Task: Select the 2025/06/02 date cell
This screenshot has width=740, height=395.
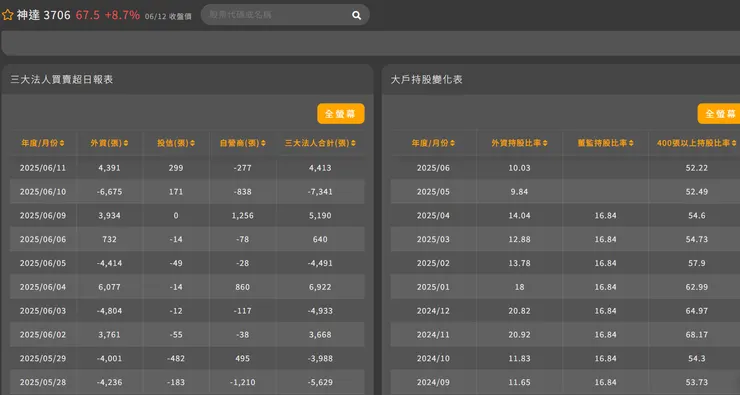Action: [43, 335]
